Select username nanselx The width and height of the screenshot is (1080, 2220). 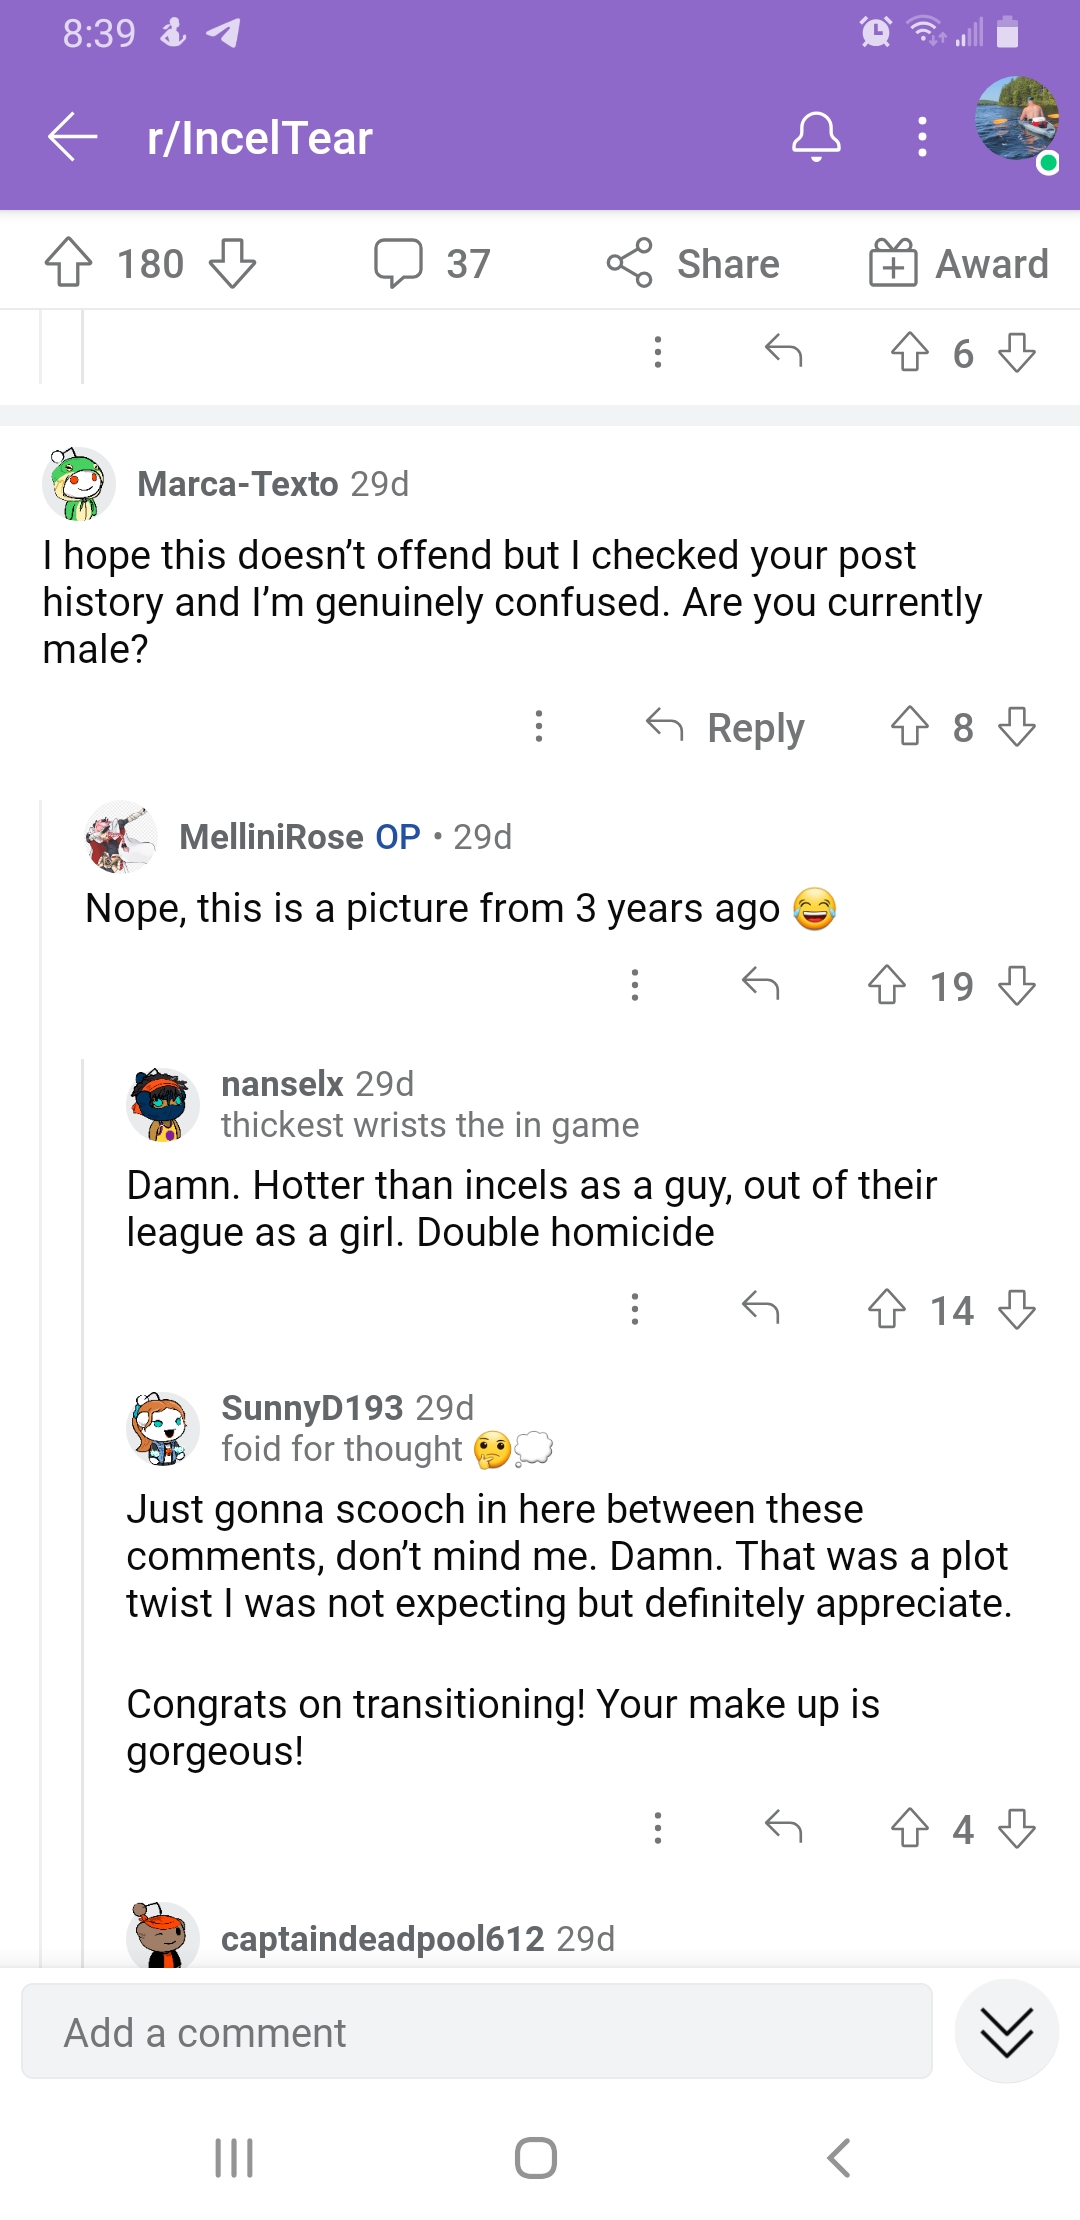(282, 1084)
